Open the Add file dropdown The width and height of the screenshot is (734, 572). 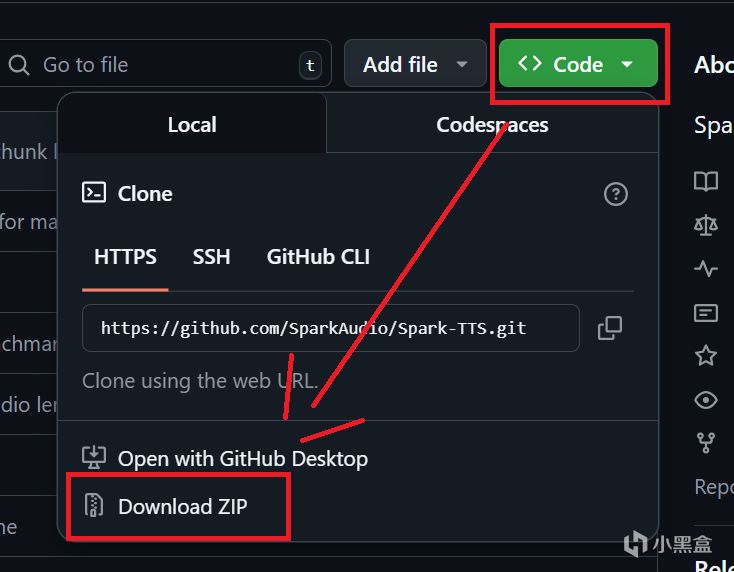coord(415,63)
